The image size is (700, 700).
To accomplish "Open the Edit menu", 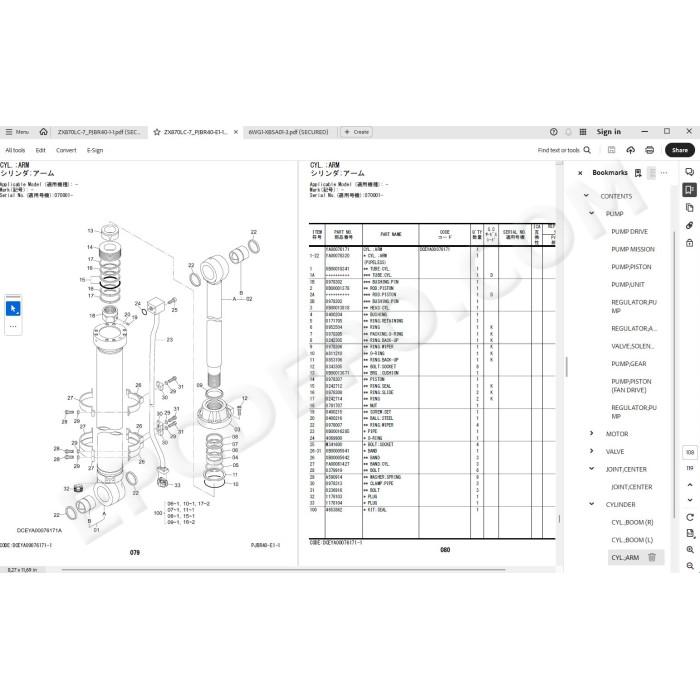I will point(41,150).
